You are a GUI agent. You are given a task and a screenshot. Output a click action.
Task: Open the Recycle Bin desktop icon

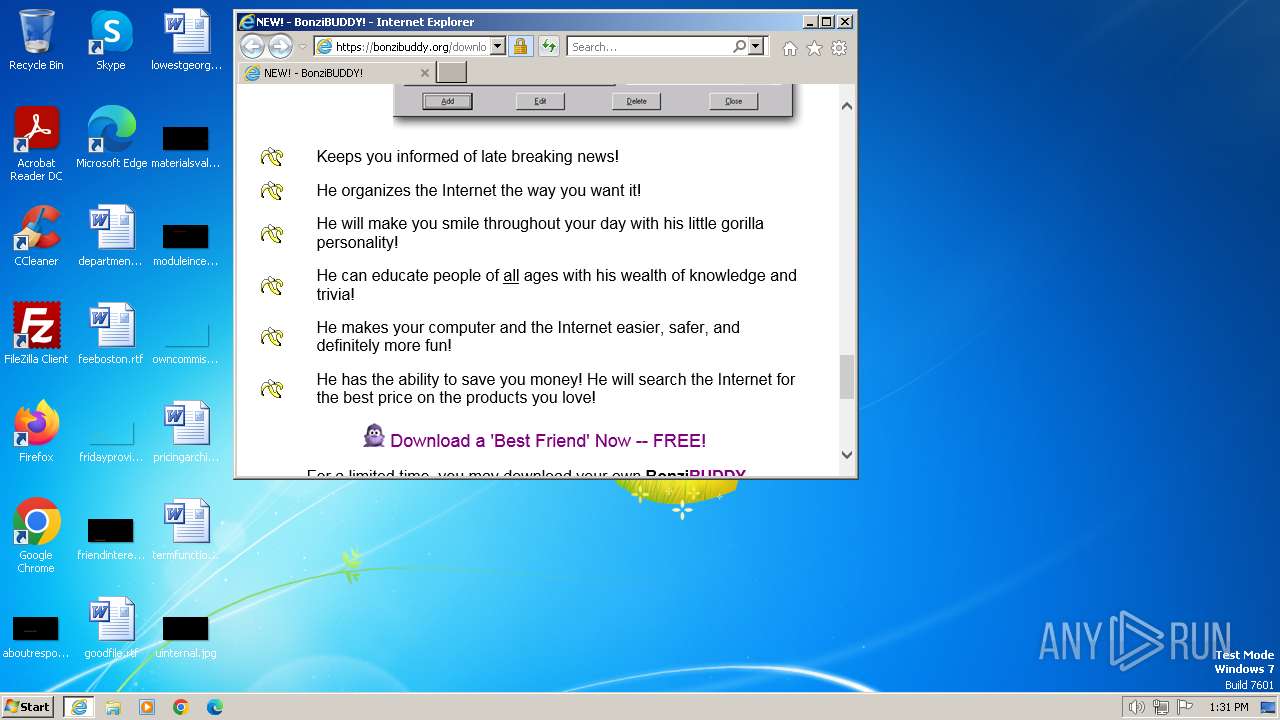[x=36, y=40]
